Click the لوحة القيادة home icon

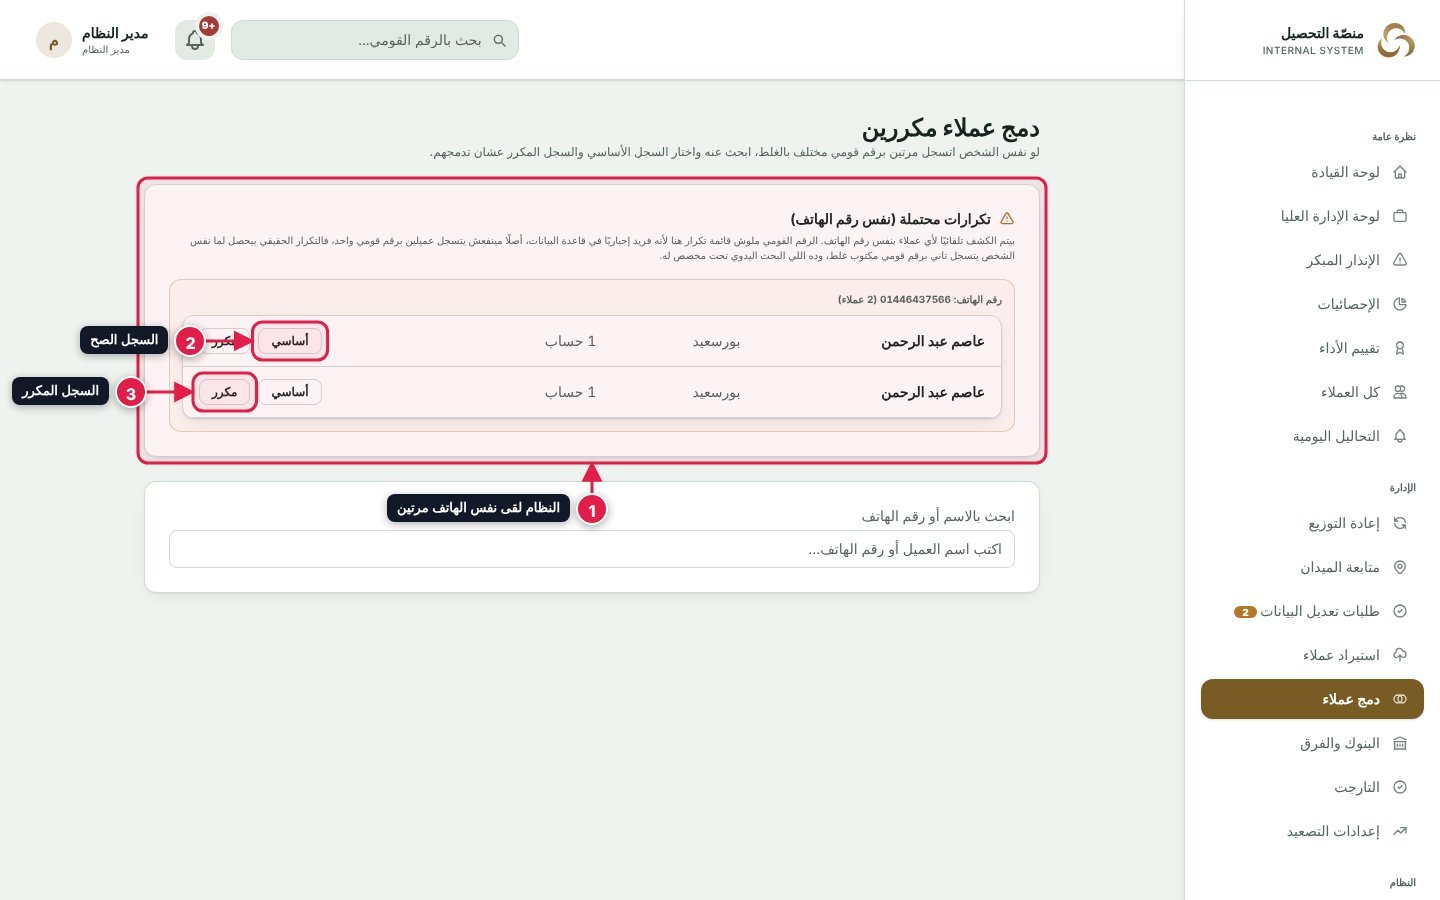pos(1400,172)
